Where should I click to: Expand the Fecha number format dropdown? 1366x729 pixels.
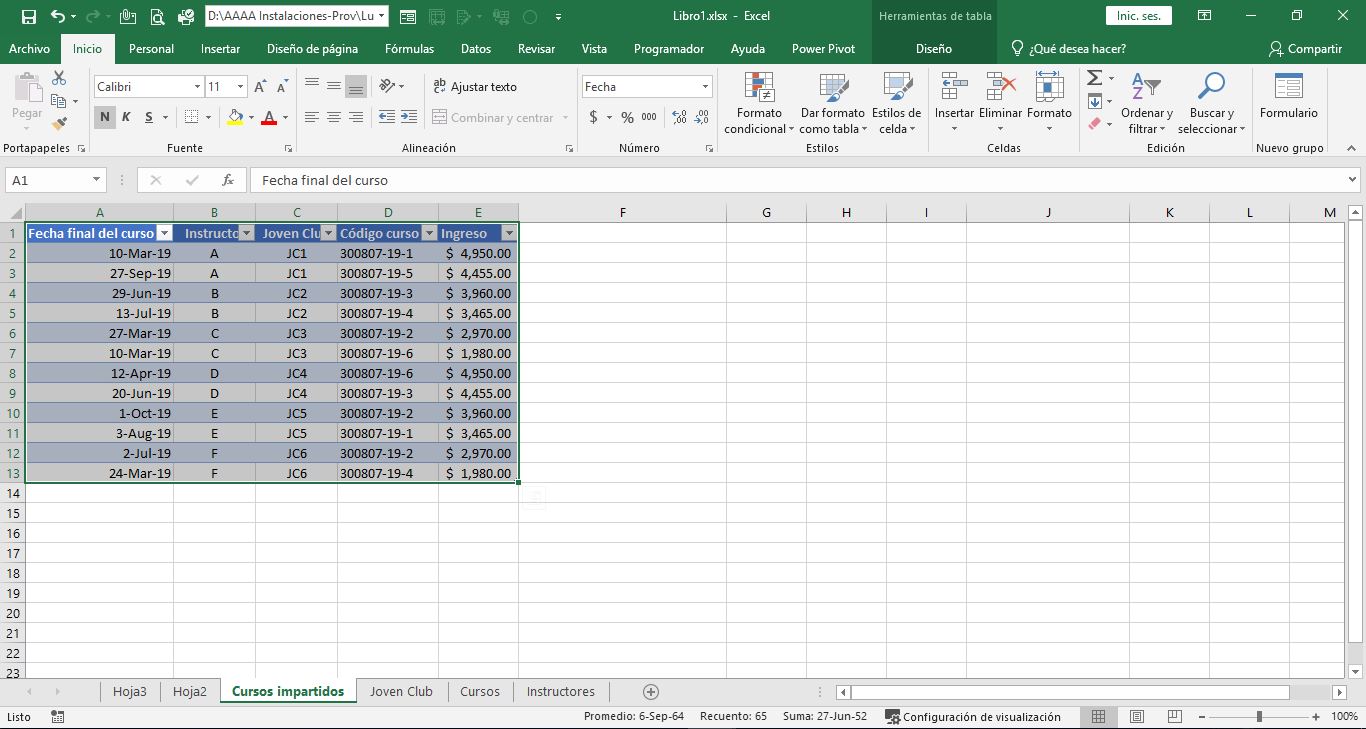point(705,87)
